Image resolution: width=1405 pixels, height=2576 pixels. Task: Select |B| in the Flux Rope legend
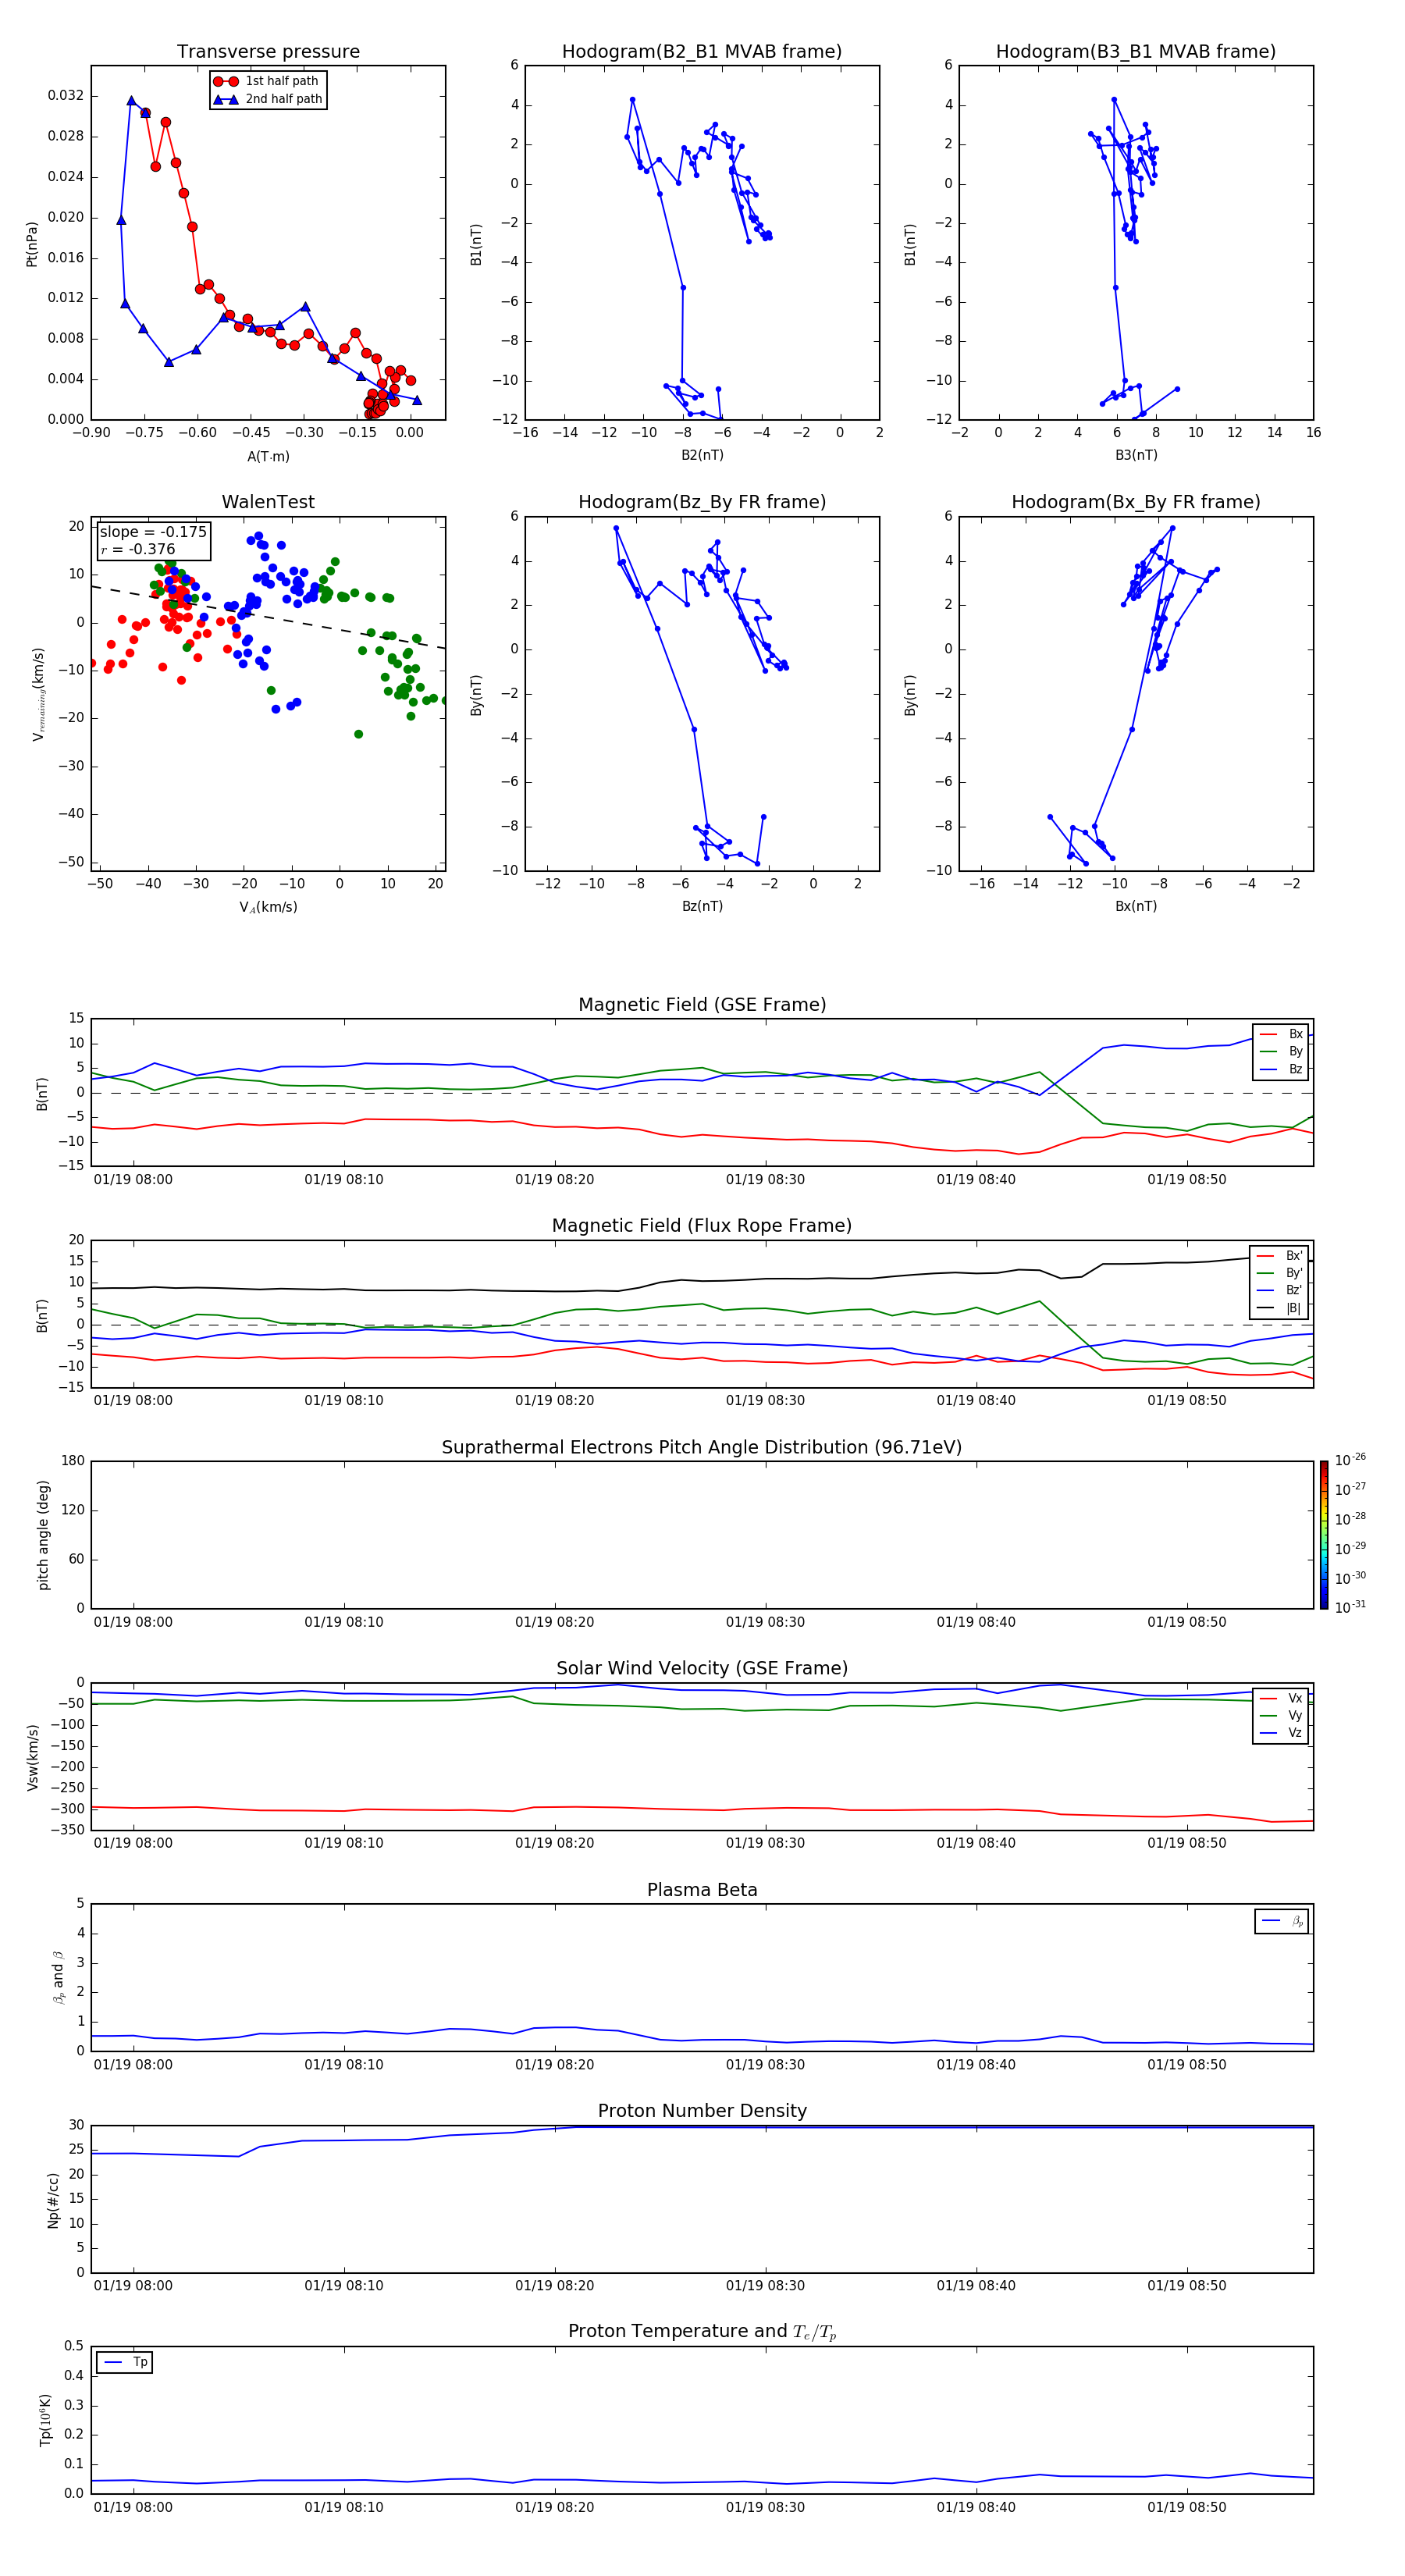1280,1309
